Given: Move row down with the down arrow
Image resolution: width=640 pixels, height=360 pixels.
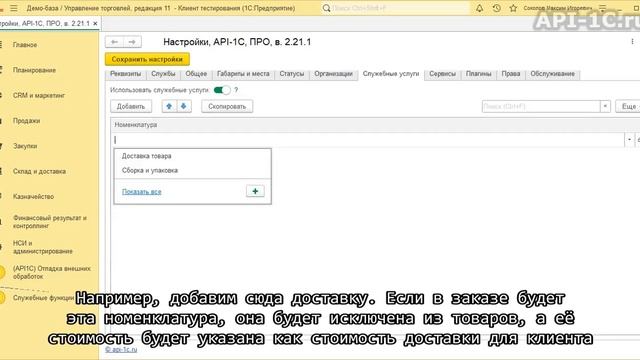Looking at the screenshot, I should click(x=184, y=106).
